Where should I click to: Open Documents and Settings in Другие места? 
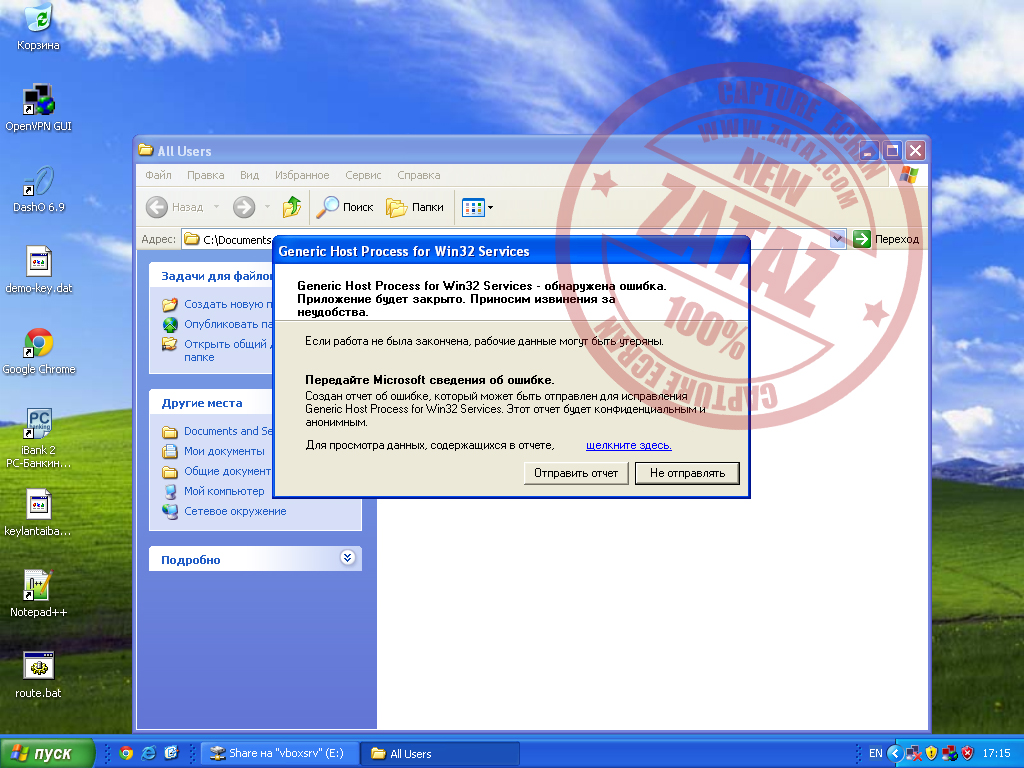(218, 432)
